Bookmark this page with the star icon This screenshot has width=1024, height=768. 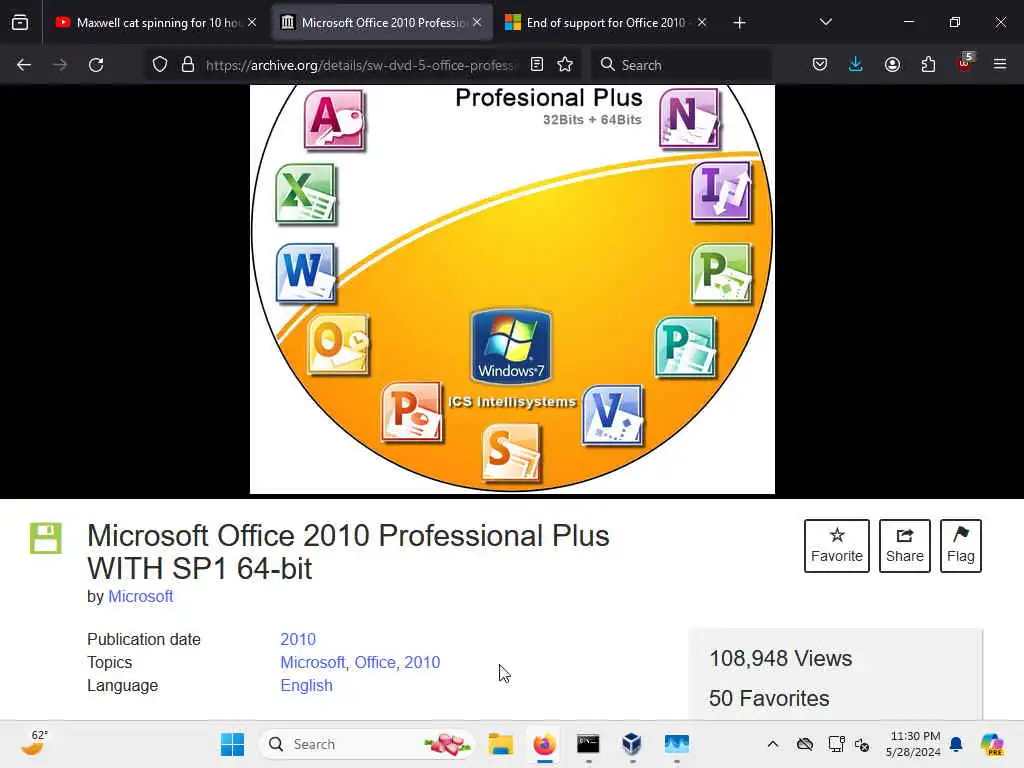pos(565,65)
